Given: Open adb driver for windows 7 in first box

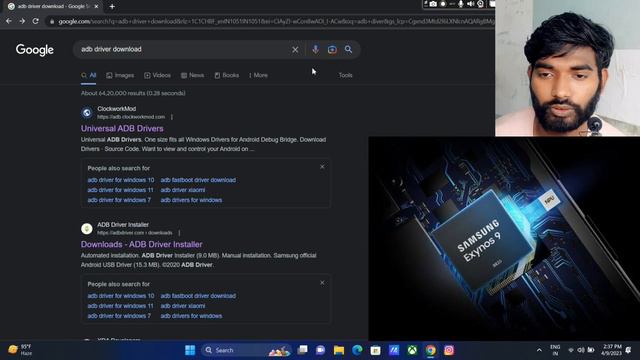Looking at the screenshot, I should [x=119, y=200].
